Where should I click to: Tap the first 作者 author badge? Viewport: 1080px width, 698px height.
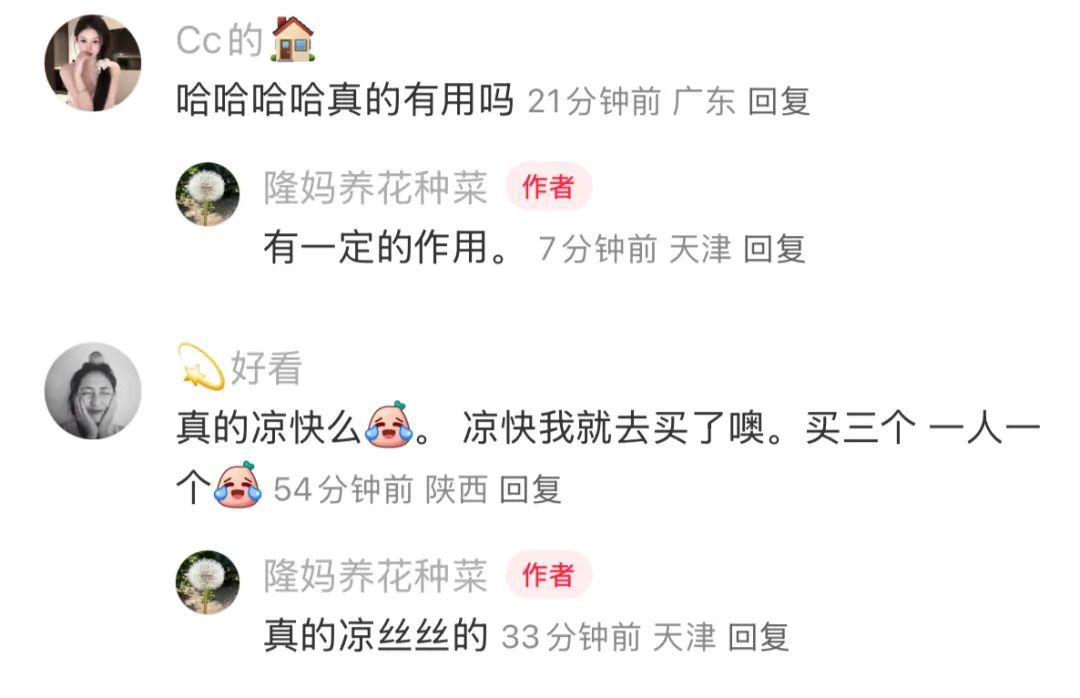[548, 187]
